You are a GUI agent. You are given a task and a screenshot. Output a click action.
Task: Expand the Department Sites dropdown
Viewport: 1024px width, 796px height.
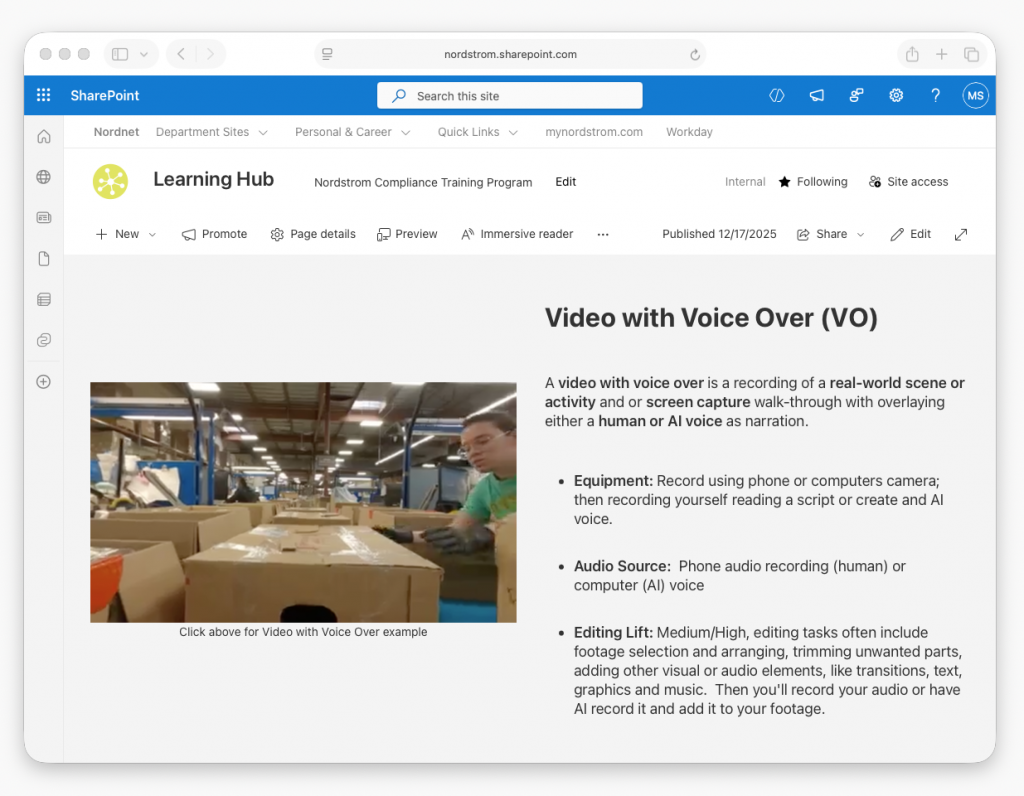(x=211, y=132)
